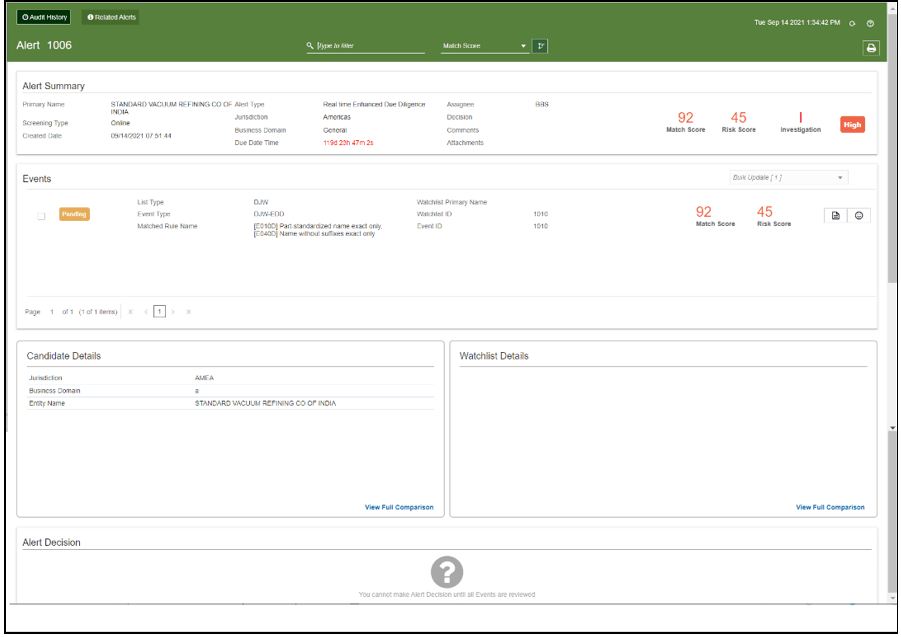The image size is (901, 637).
Task: Go to the last events page
Action: click(188, 312)
